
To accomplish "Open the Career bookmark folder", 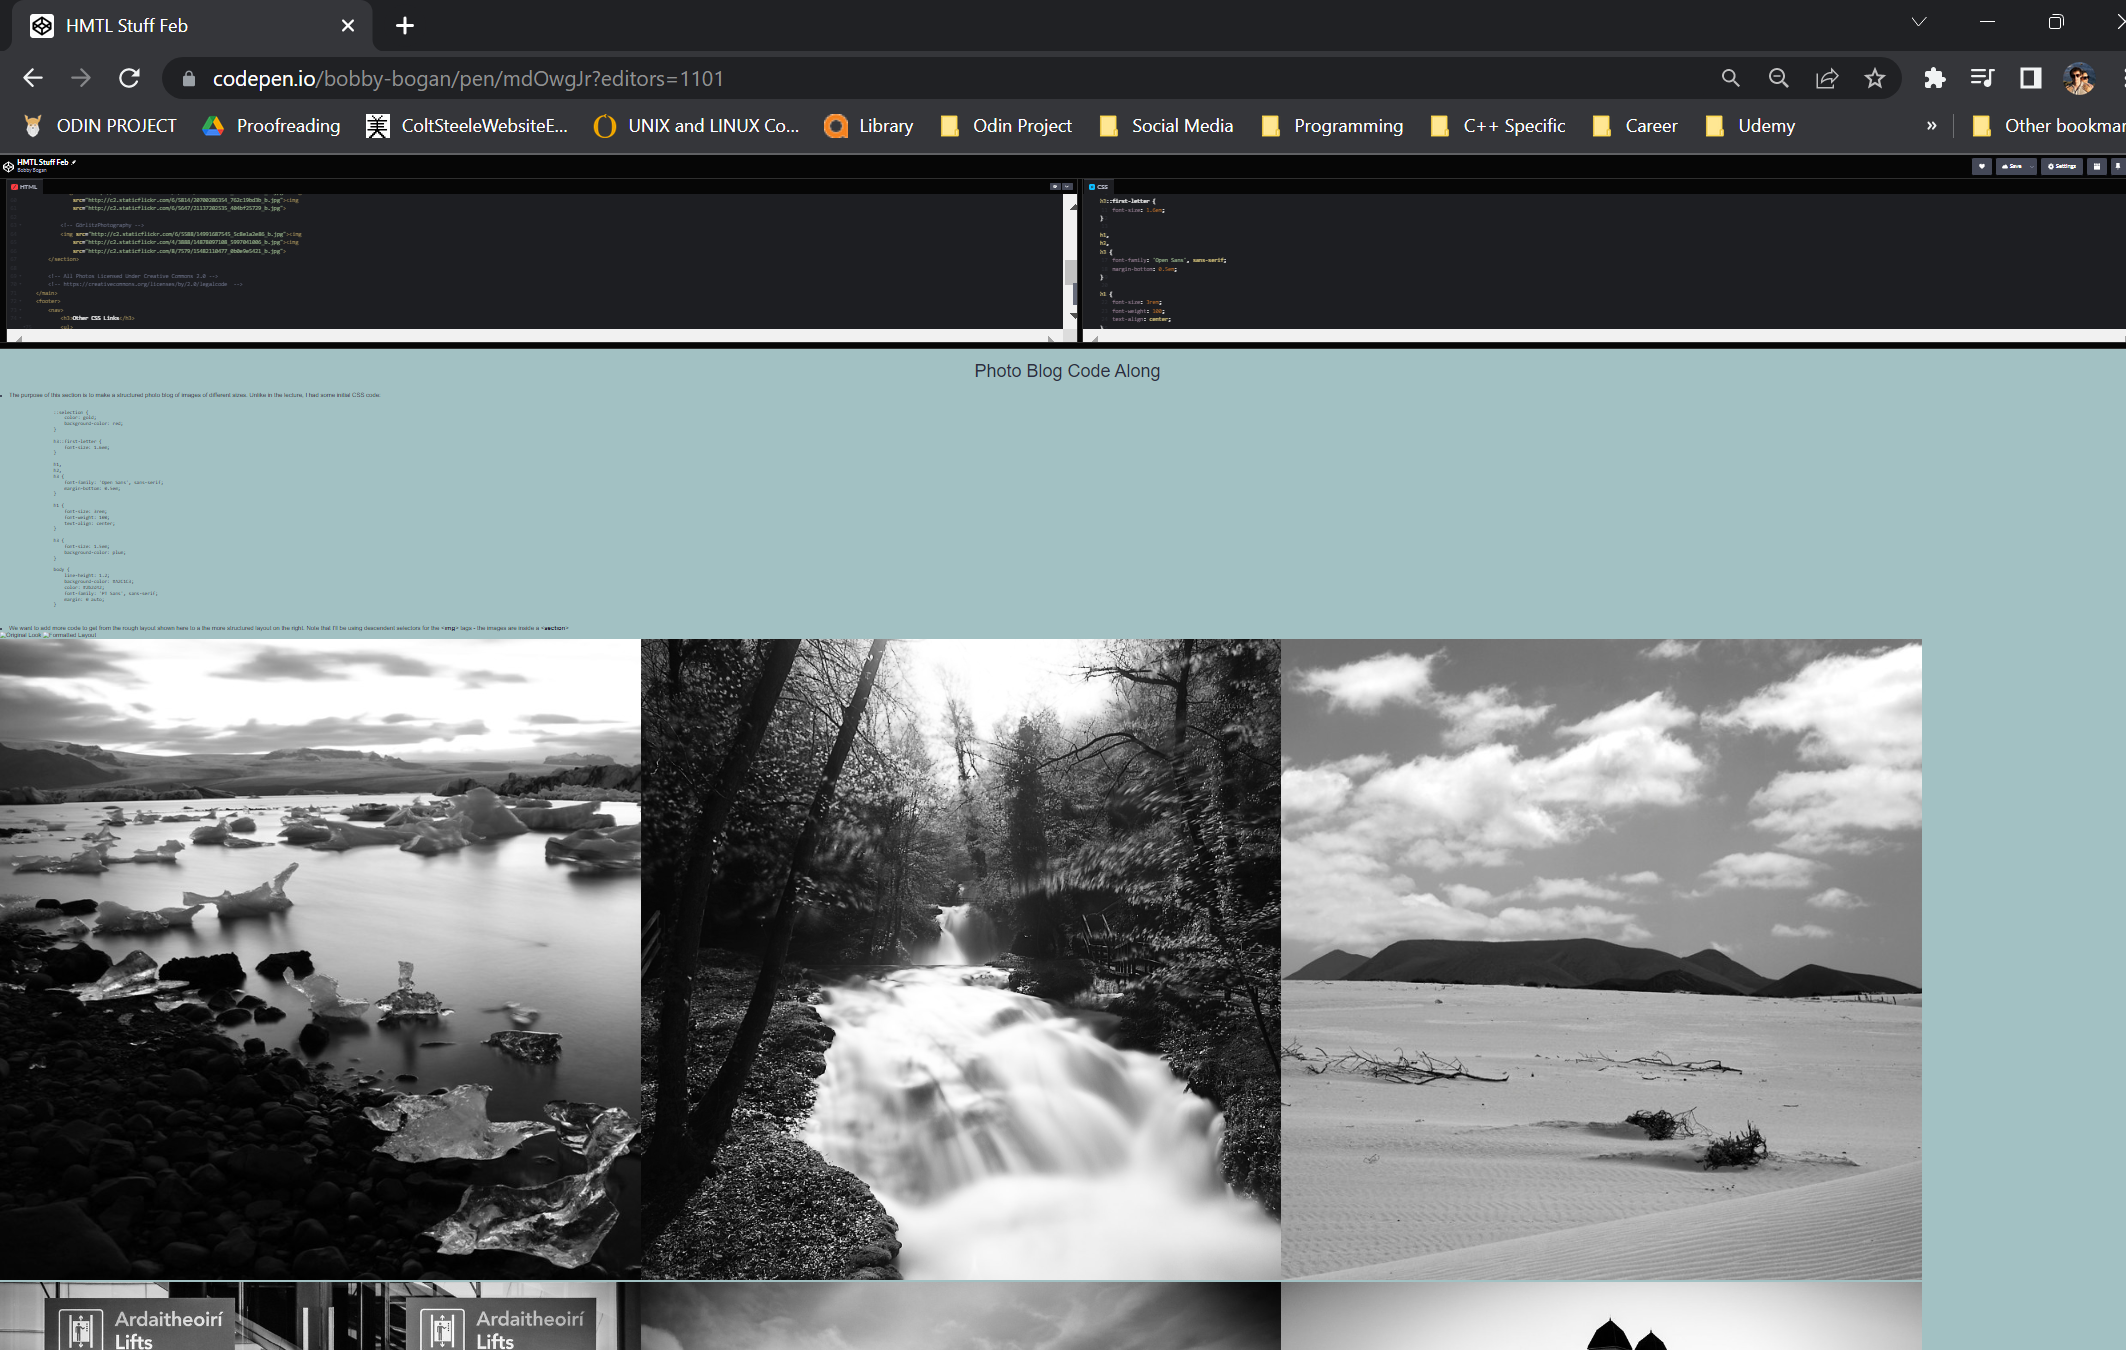I will 1635,126.
